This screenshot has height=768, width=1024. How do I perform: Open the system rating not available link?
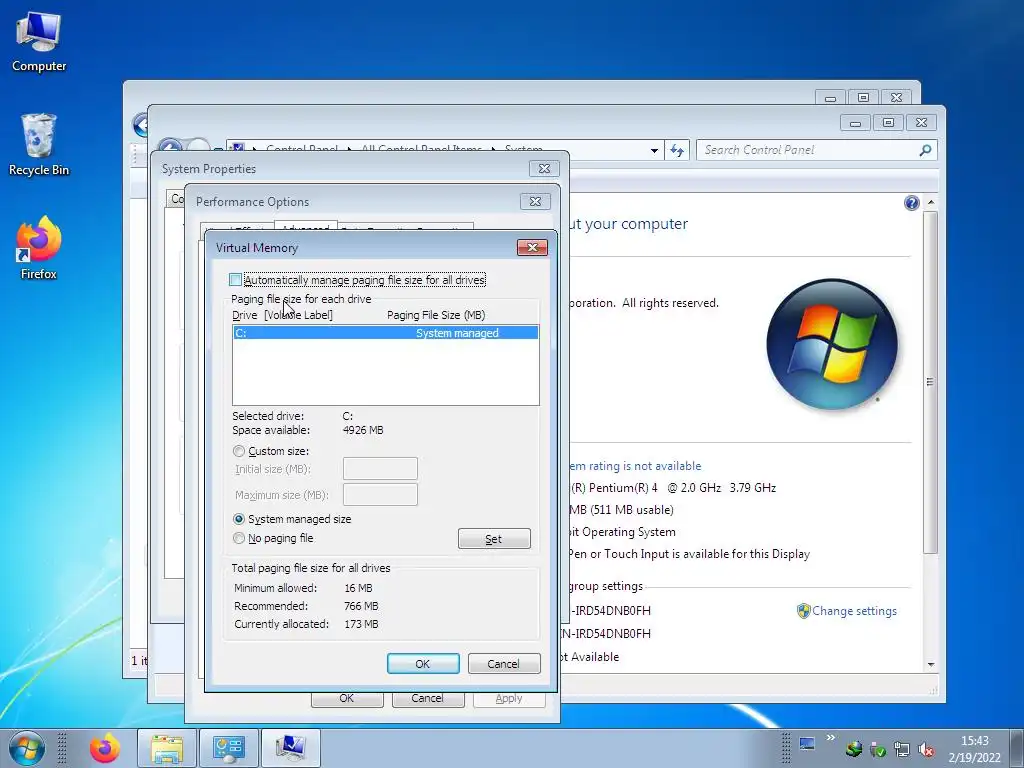click(633, 466)
